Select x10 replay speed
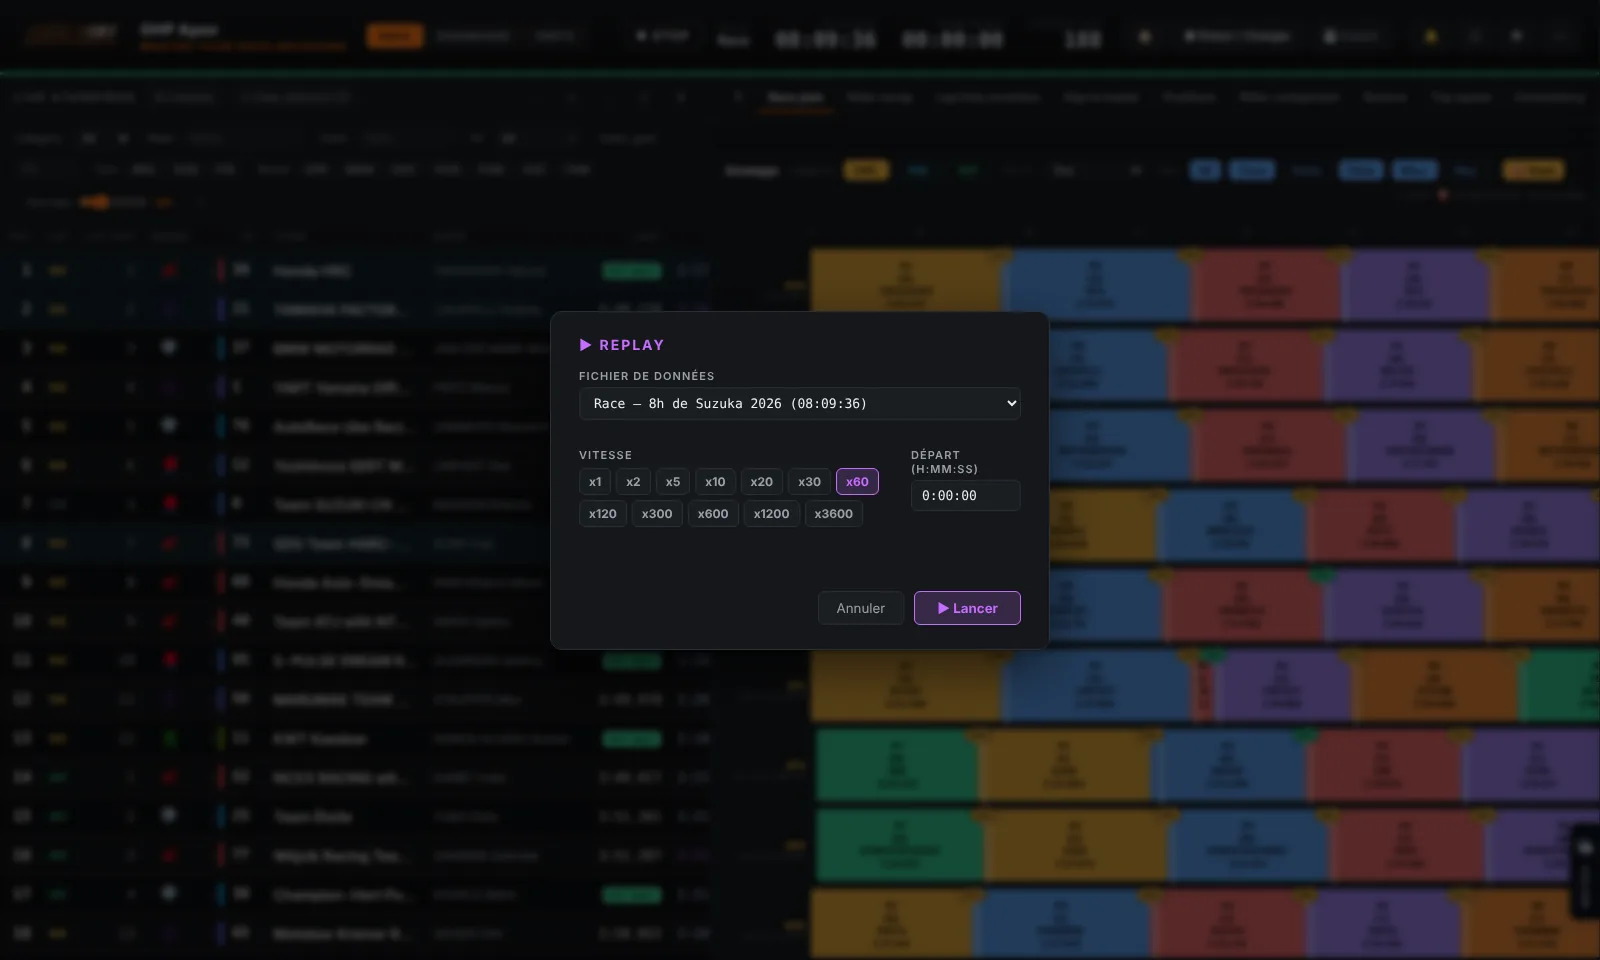 coord(715,482)
